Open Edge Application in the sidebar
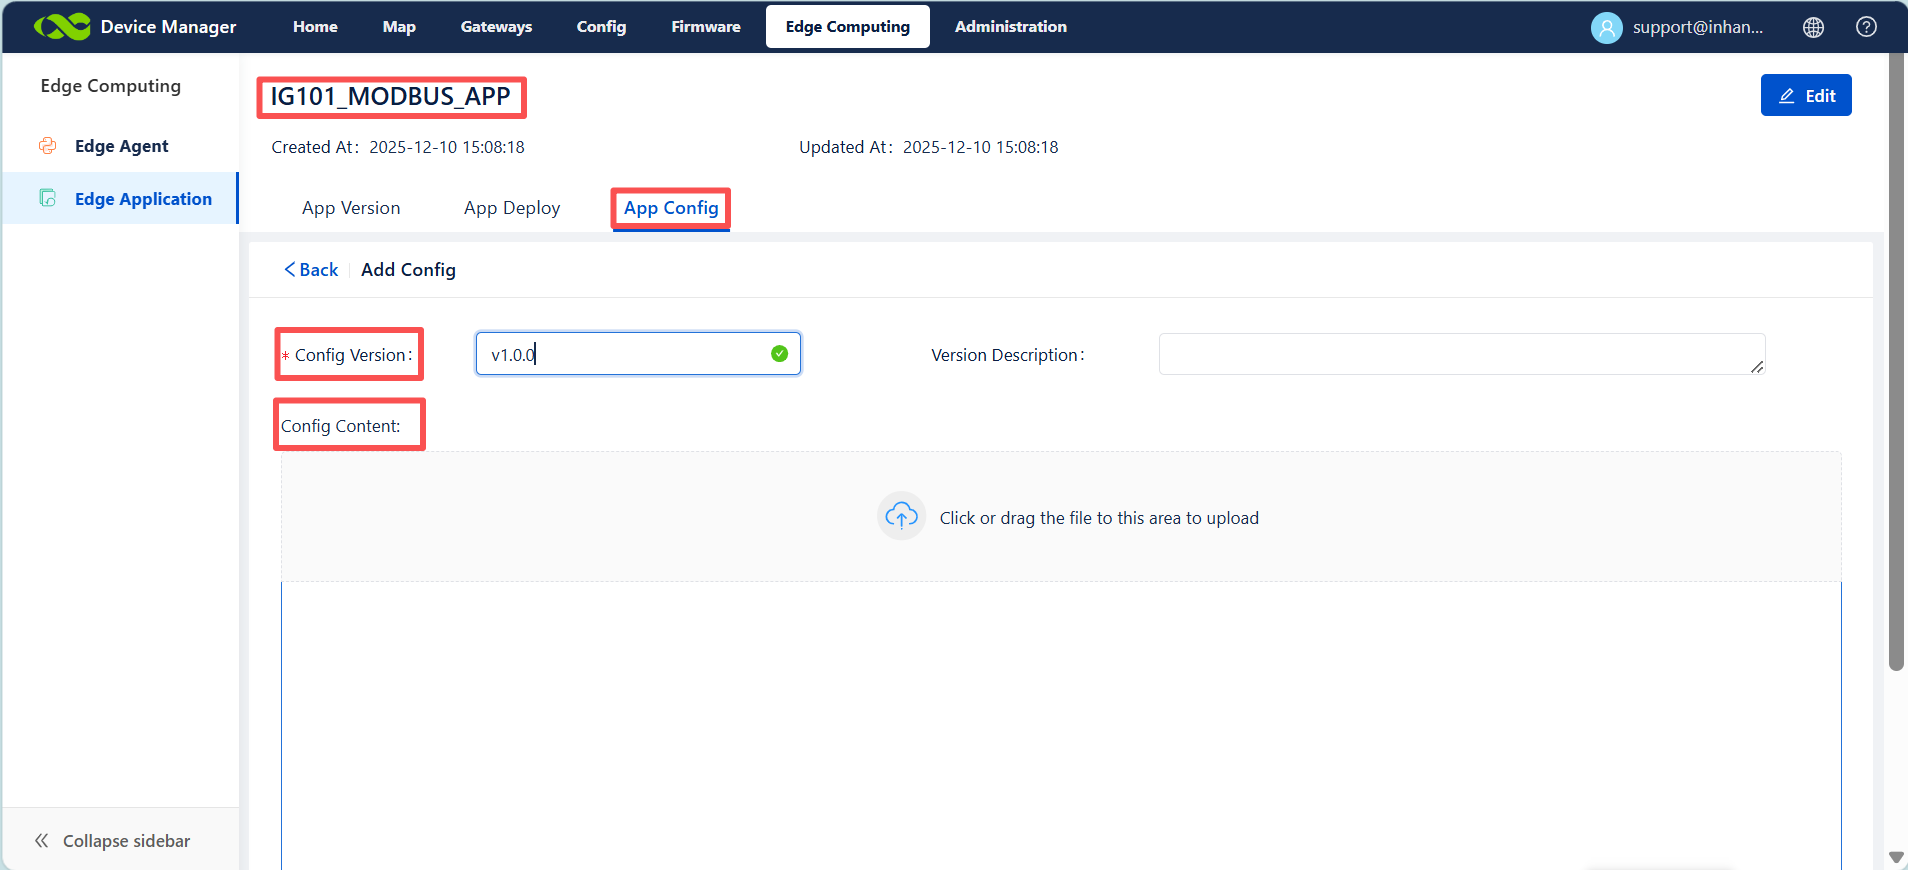 [143, 199]
